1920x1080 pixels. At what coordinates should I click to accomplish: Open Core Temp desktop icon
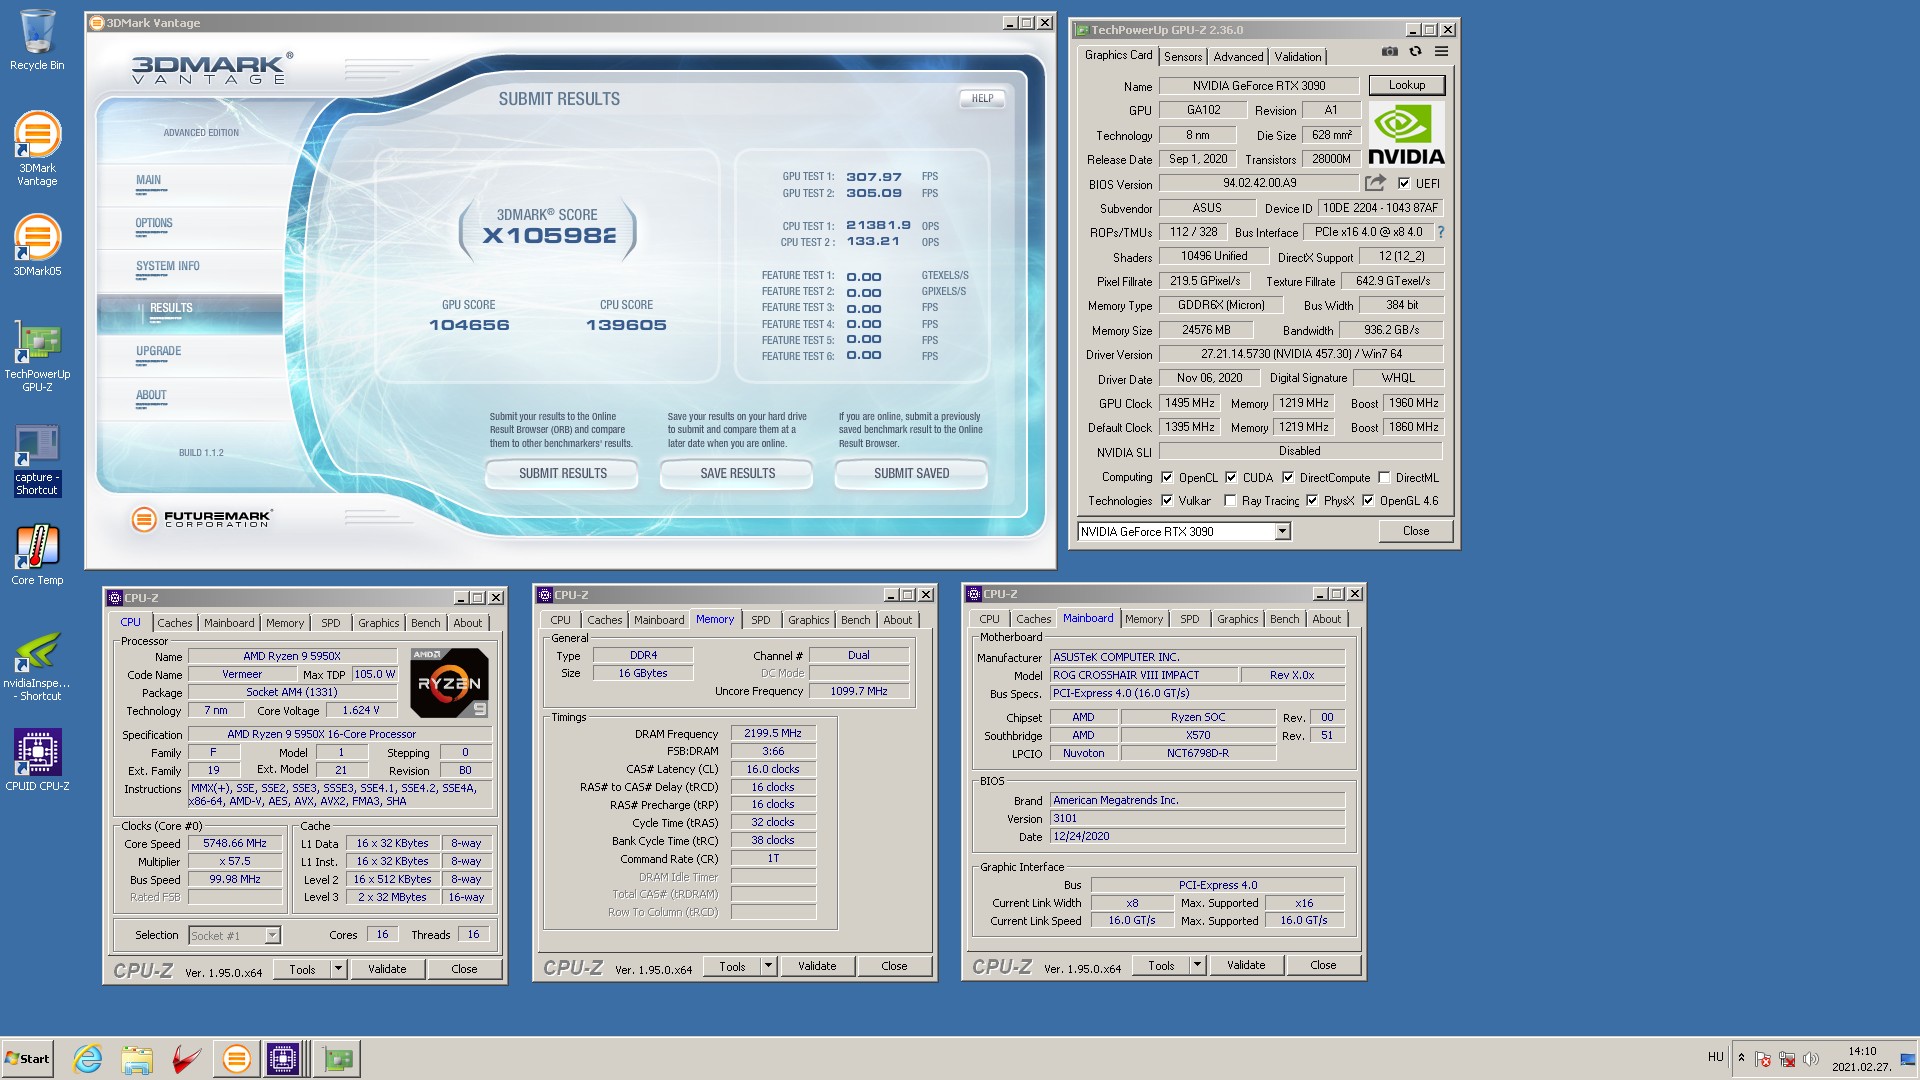[x=37, y=555]
